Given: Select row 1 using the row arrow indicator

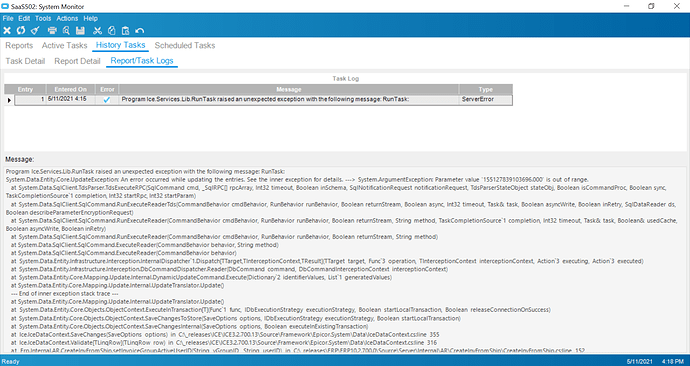Looking at the screenshot, I should click(x=9, y=100).
